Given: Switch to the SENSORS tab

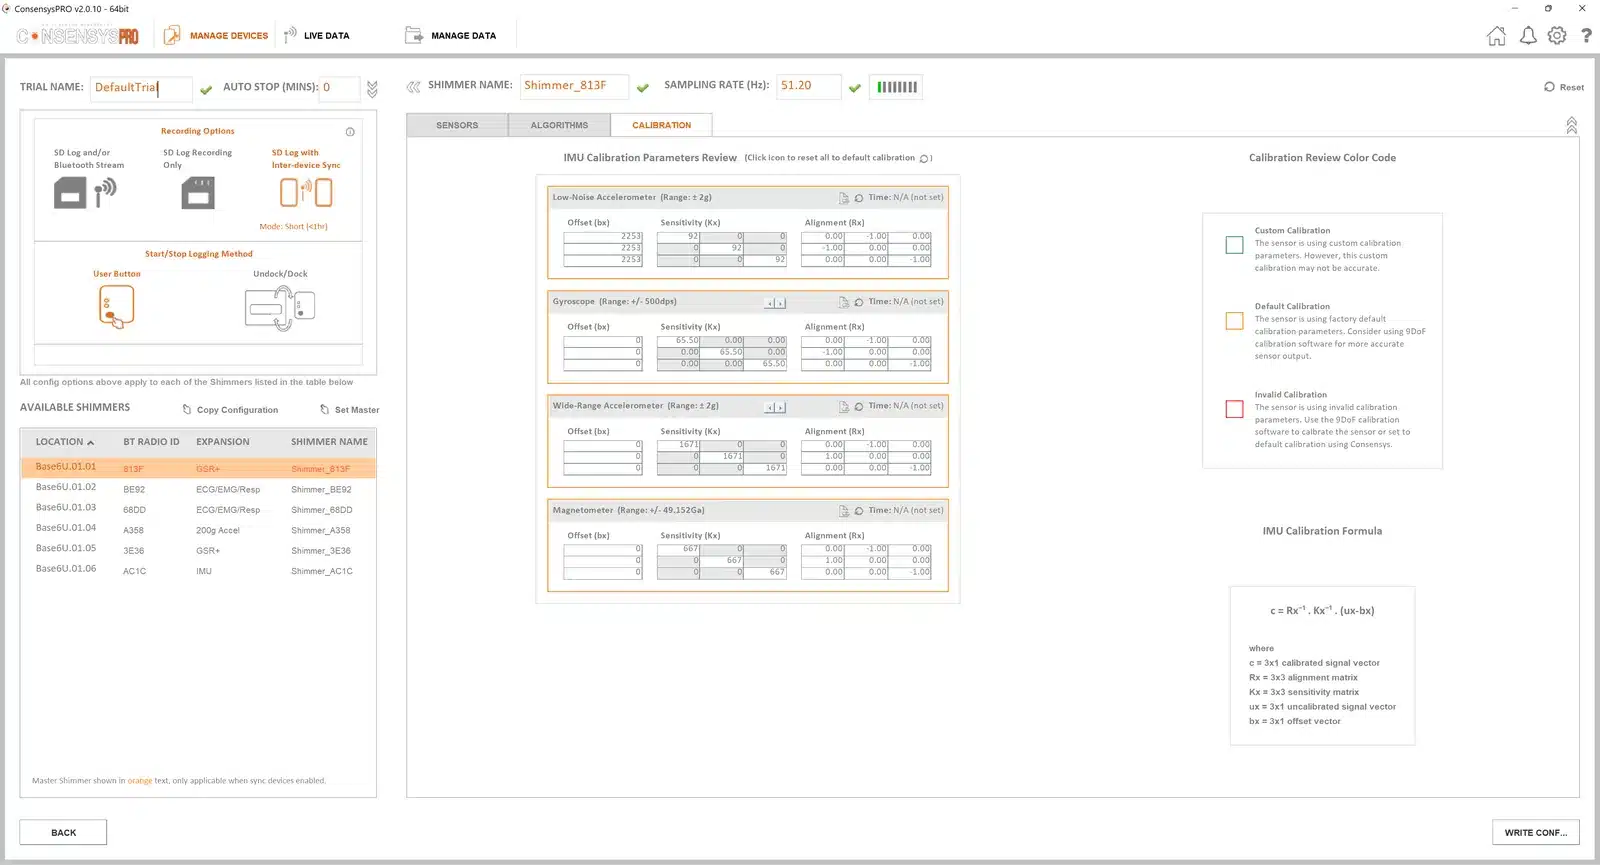Looking at the screenshot, I should (457, 125).
